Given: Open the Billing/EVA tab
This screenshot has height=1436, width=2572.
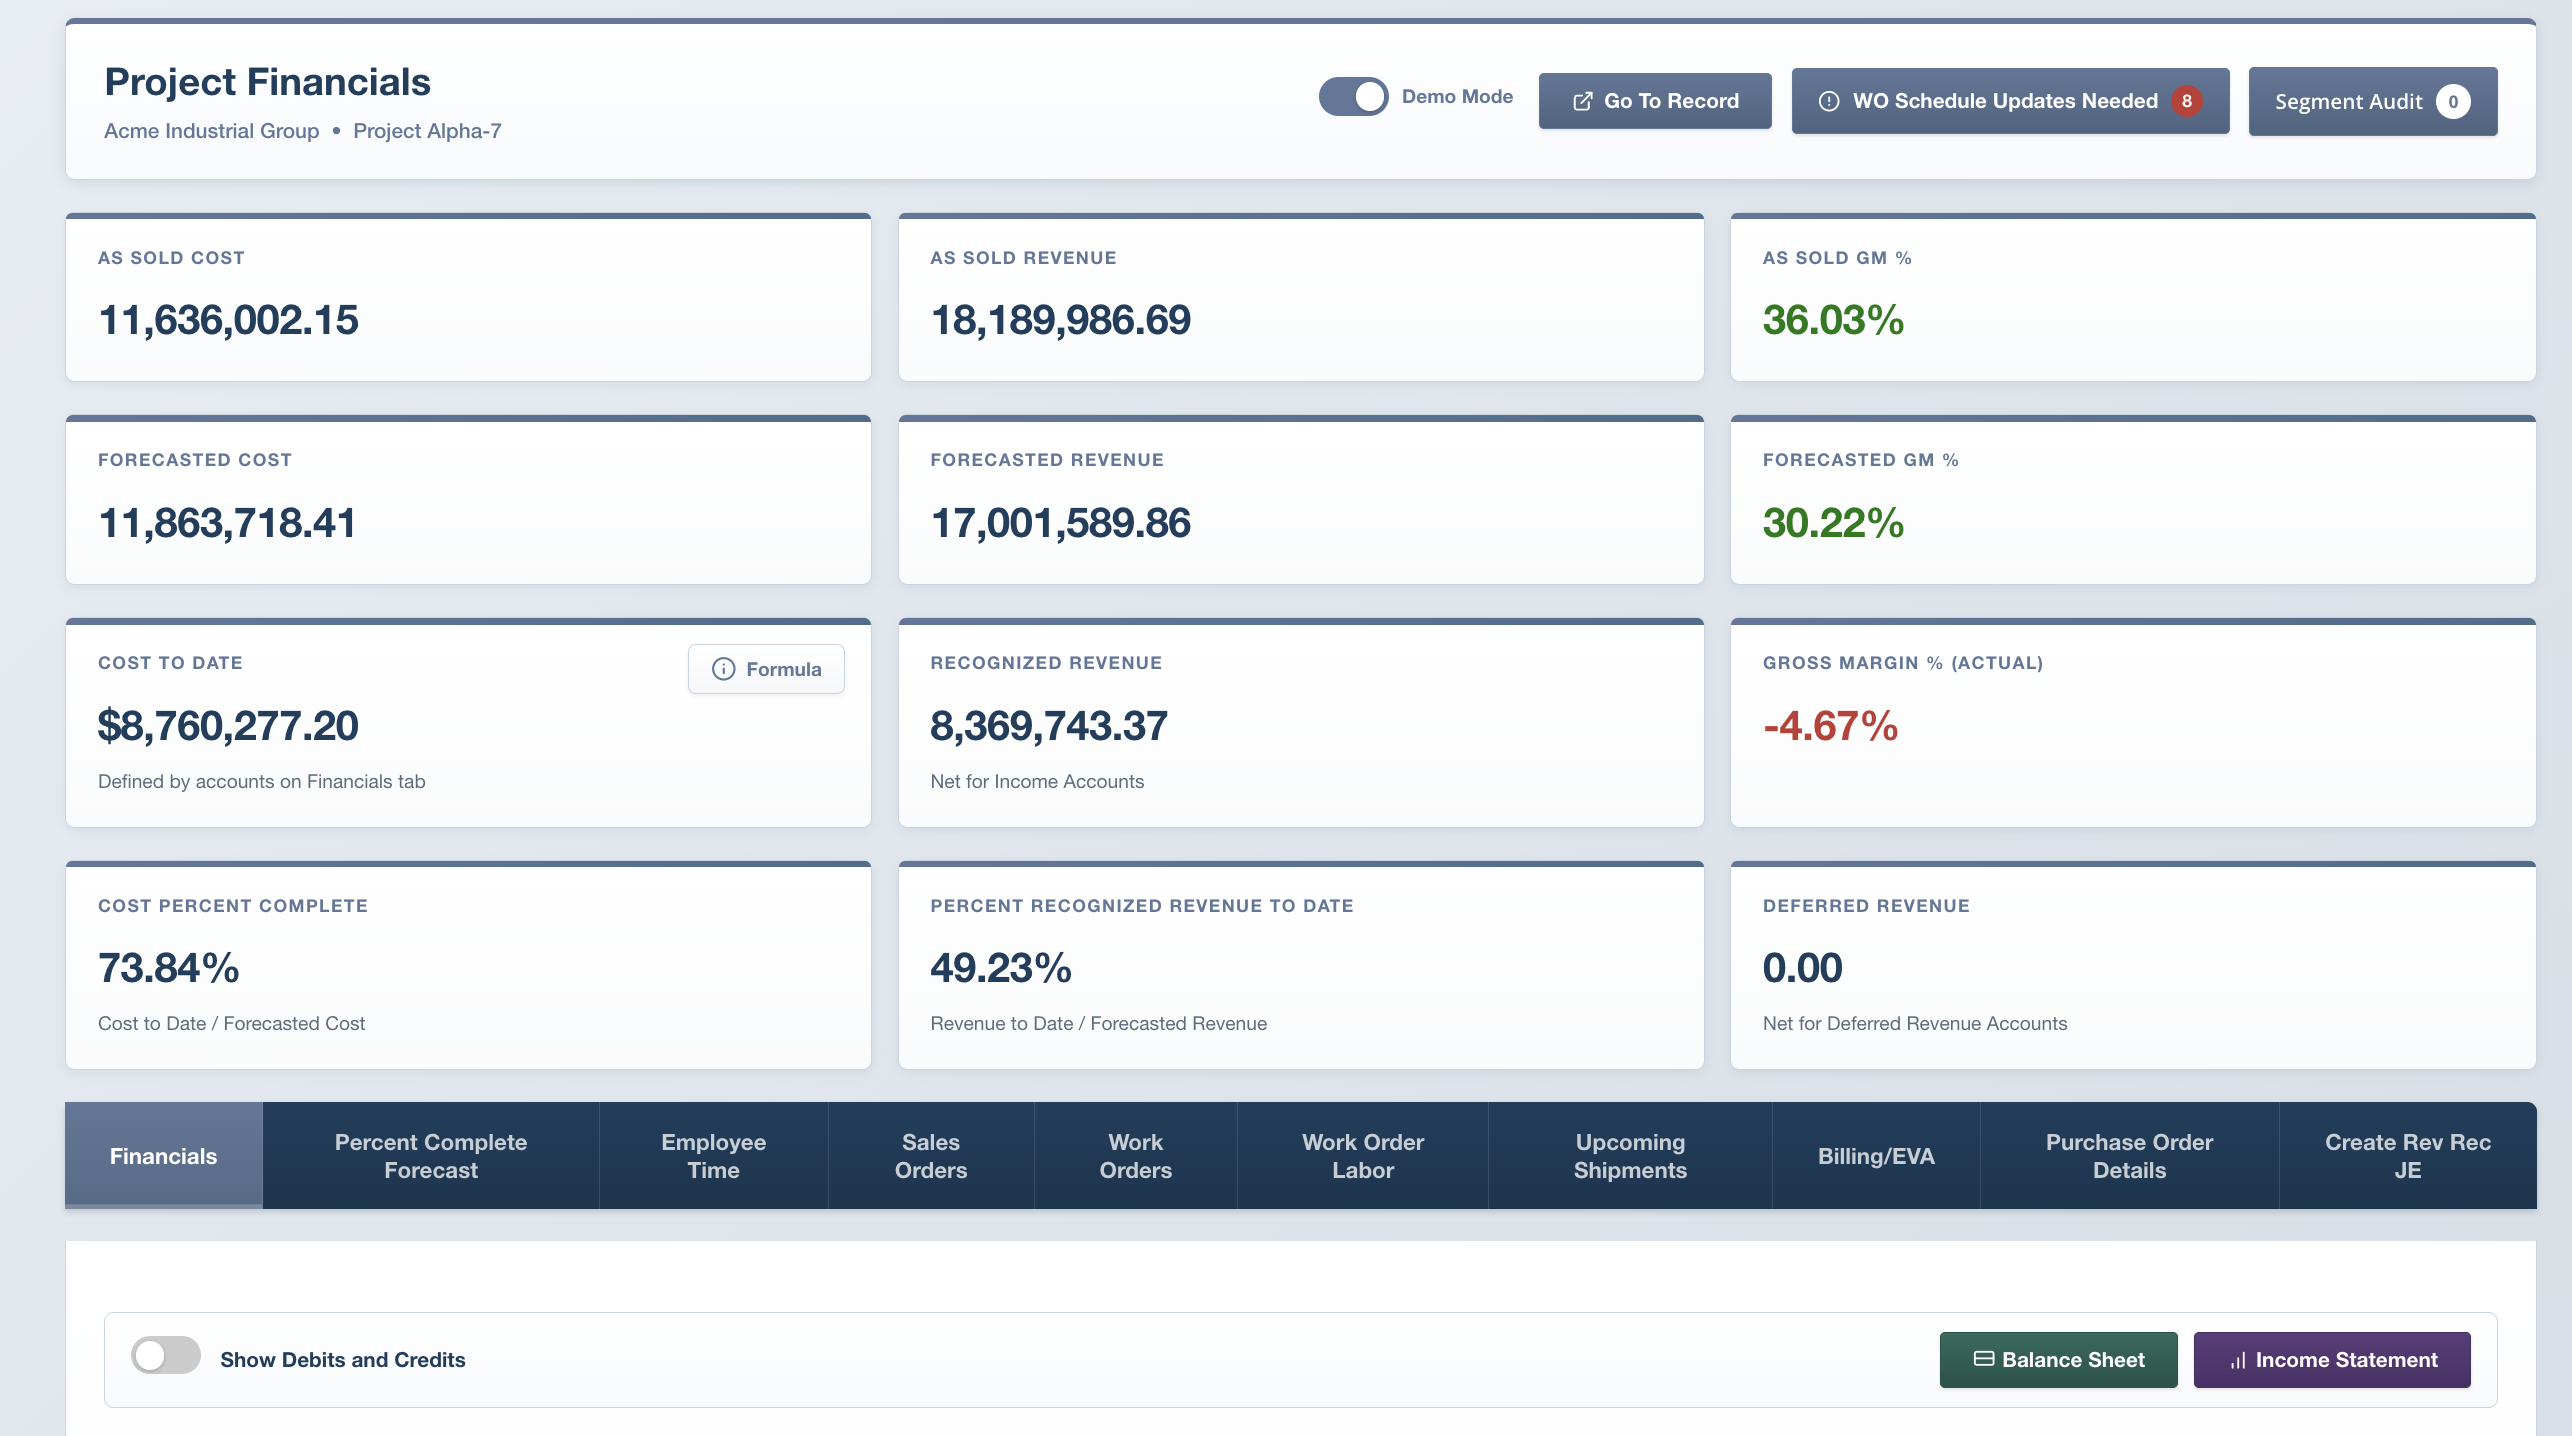Looking at the screenshot, I should [1876, 1155].
